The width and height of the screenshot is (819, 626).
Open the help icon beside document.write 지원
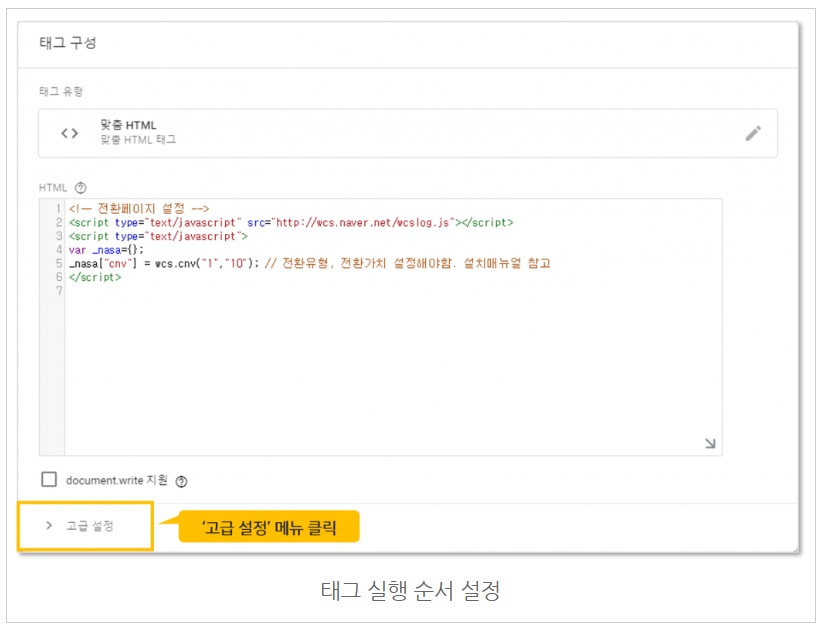point(181,481)
